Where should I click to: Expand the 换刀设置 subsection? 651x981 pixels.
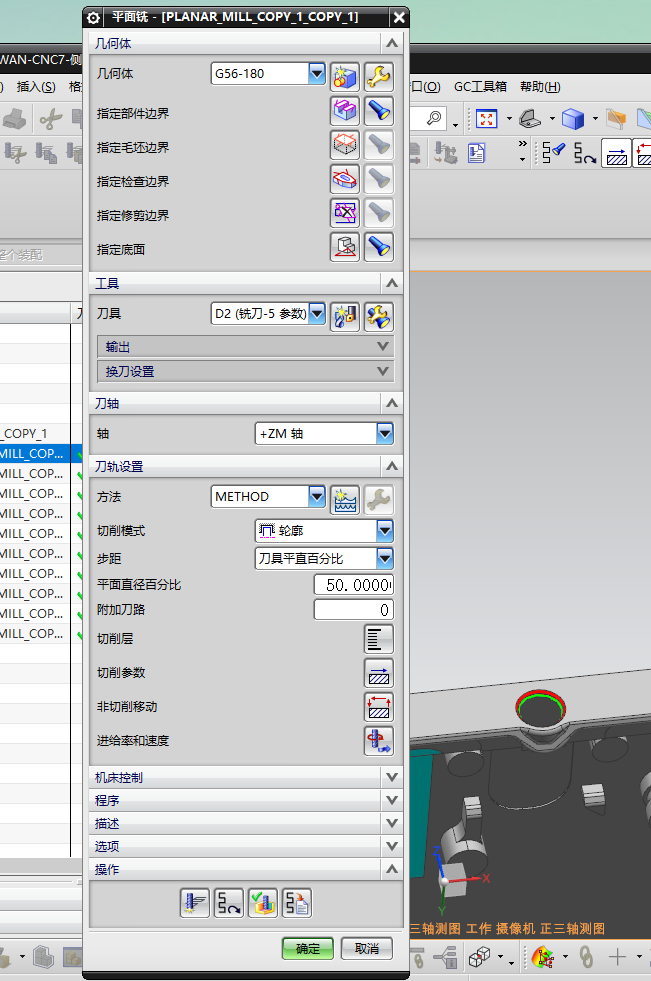[246, 372]
